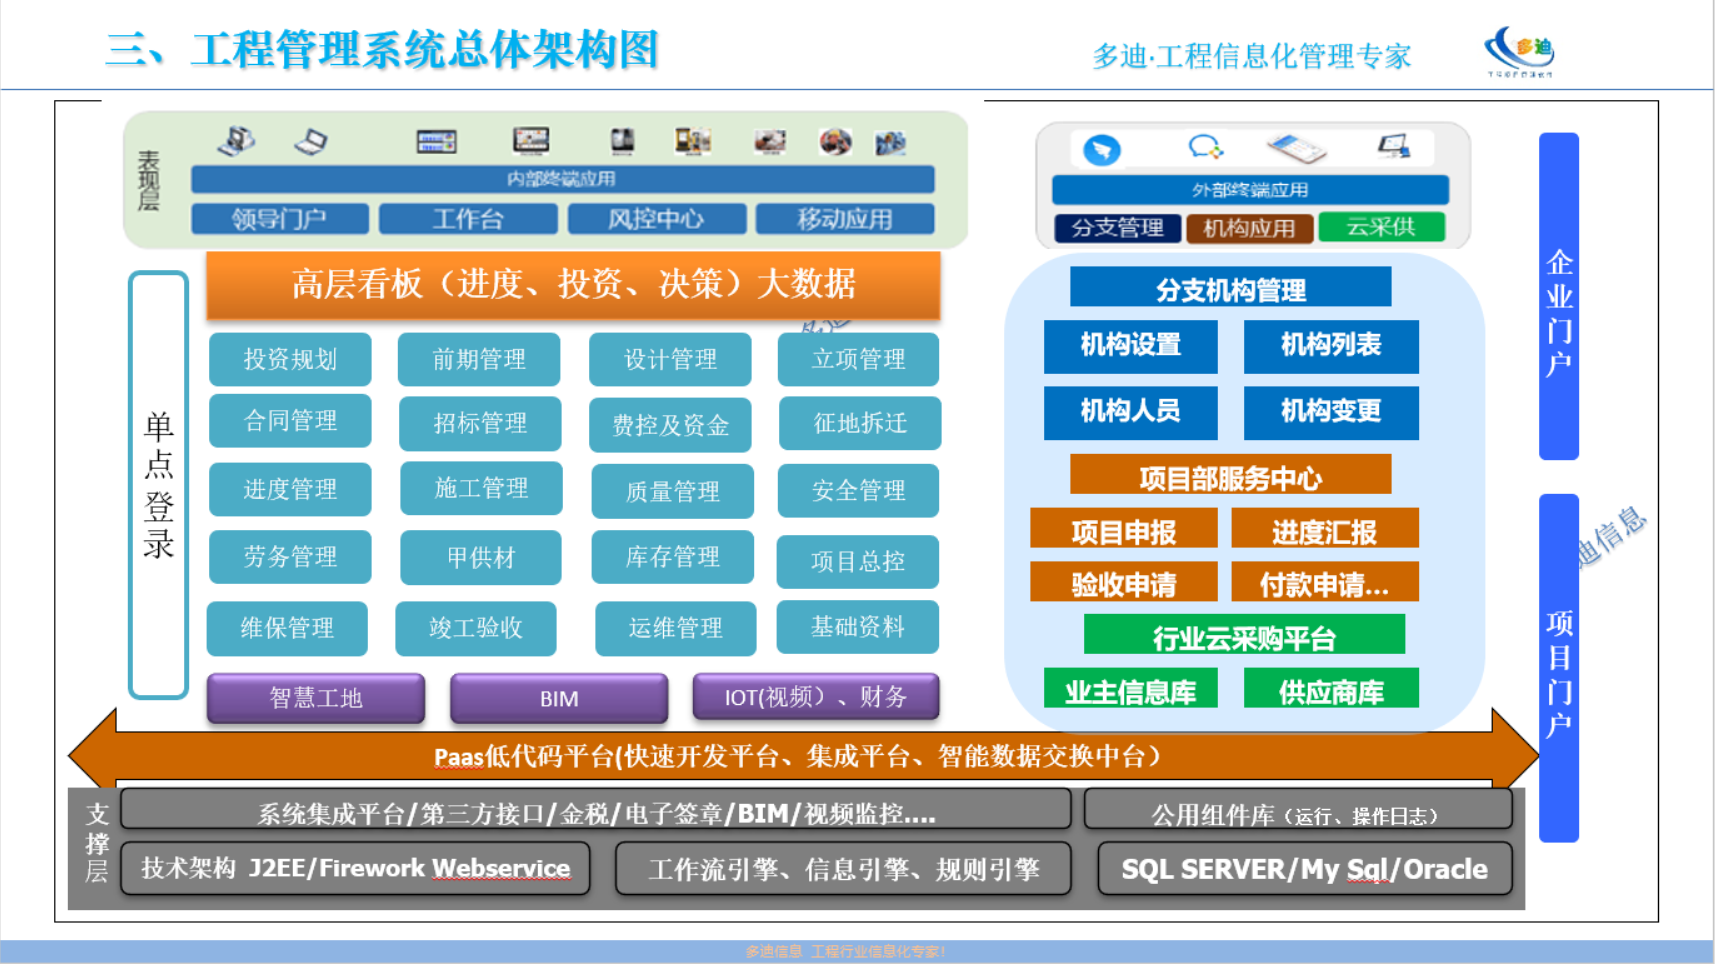The height and width of the screenshot is (964, 1715).
Task: Select the 业主信息库 box
Action: (1131, 688)
